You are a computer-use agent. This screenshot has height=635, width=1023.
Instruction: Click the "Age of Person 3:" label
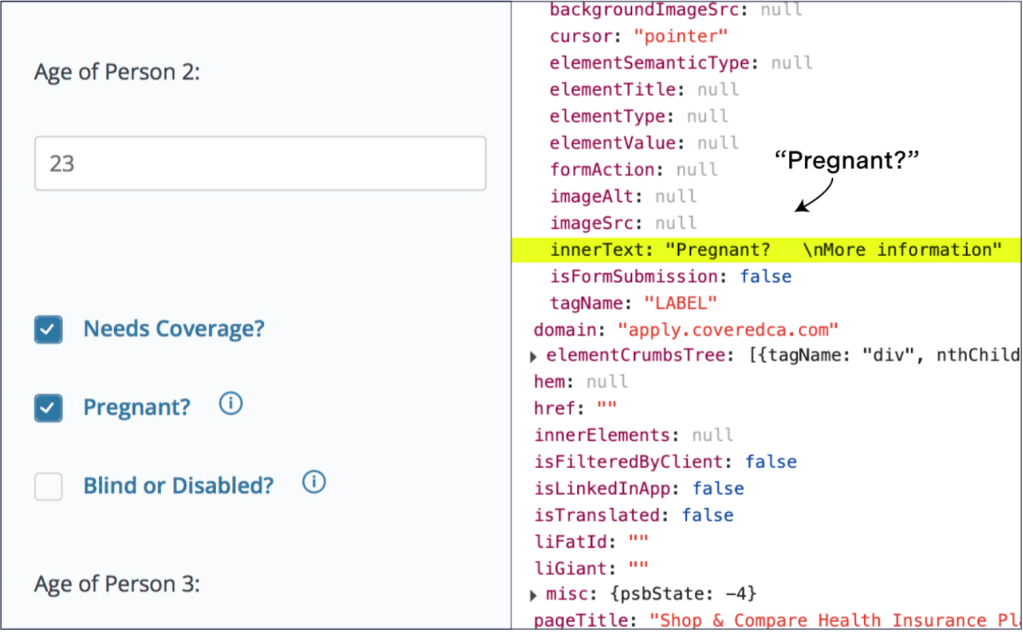coord(117,584)
